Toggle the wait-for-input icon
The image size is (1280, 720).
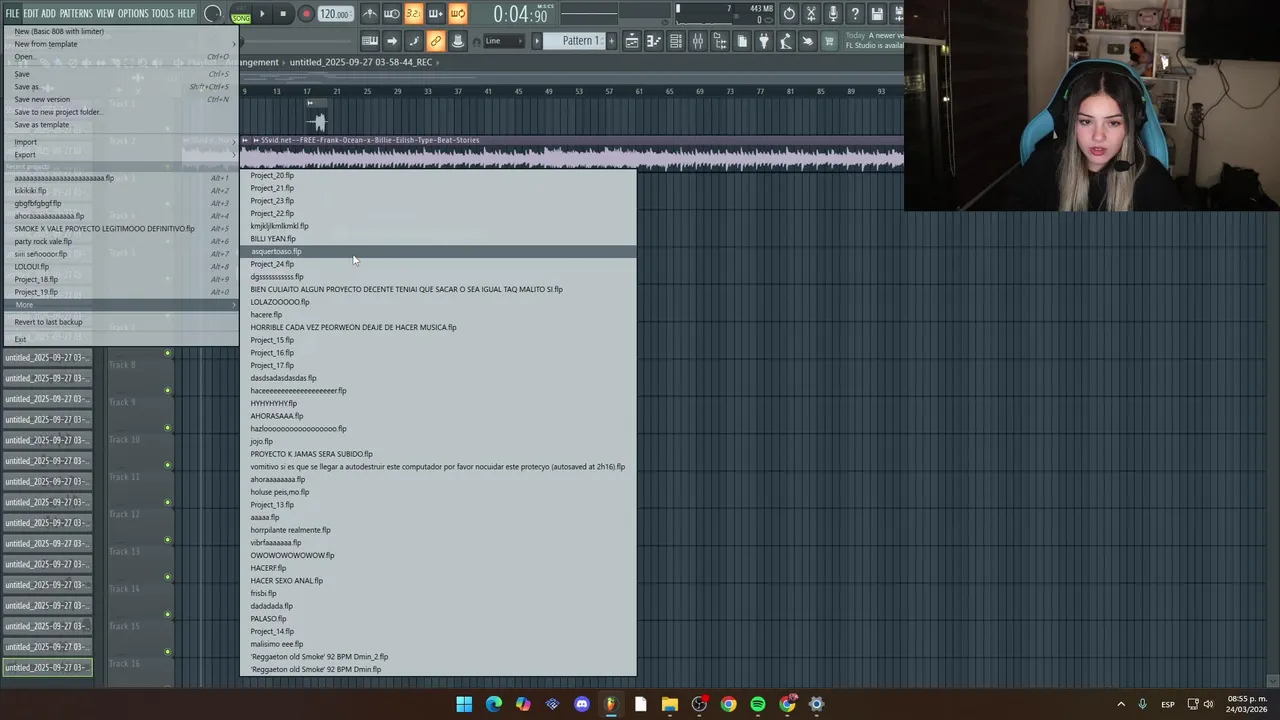click(392, 14)
